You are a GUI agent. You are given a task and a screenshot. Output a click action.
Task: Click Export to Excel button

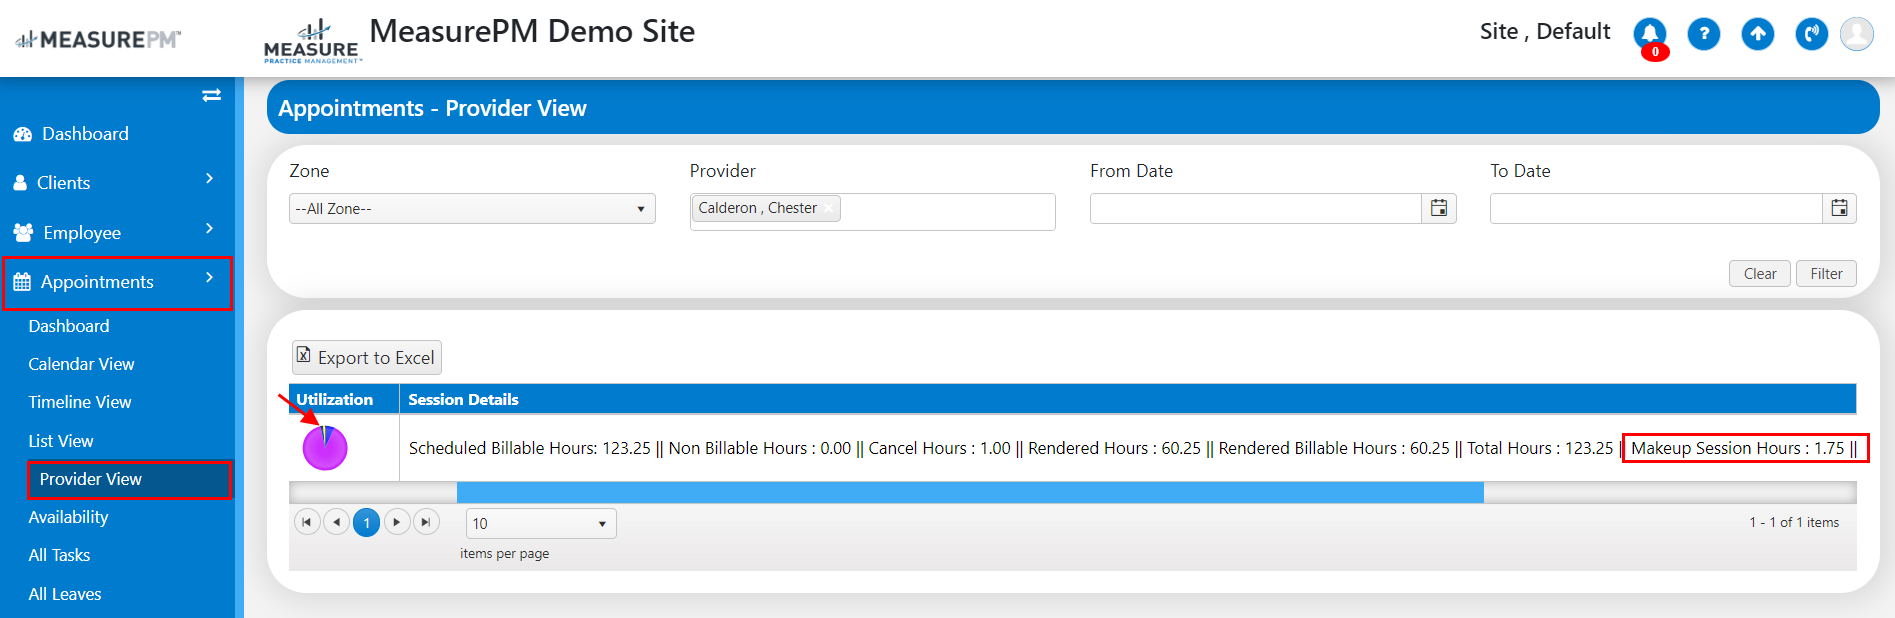(367, 357)
